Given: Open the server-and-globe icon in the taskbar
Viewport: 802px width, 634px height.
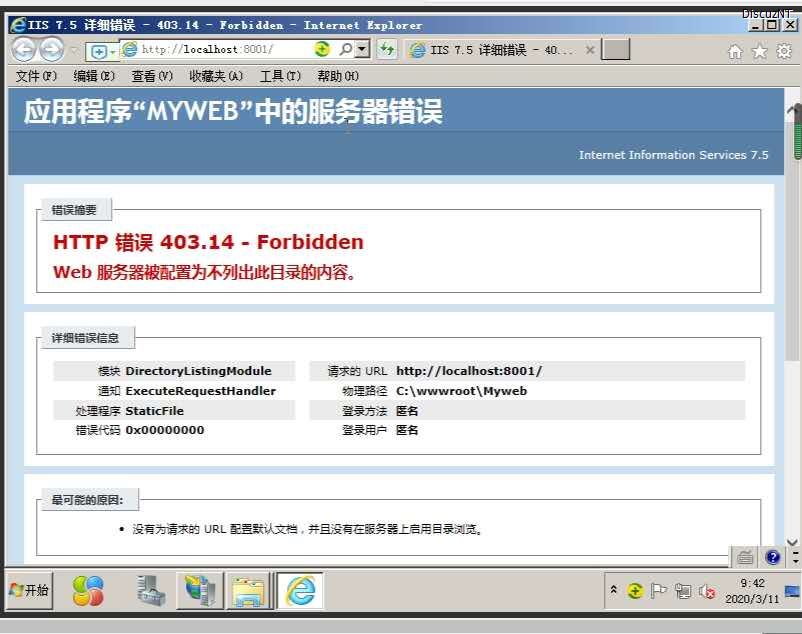Looking at the screenshot, I should (200, 591).
